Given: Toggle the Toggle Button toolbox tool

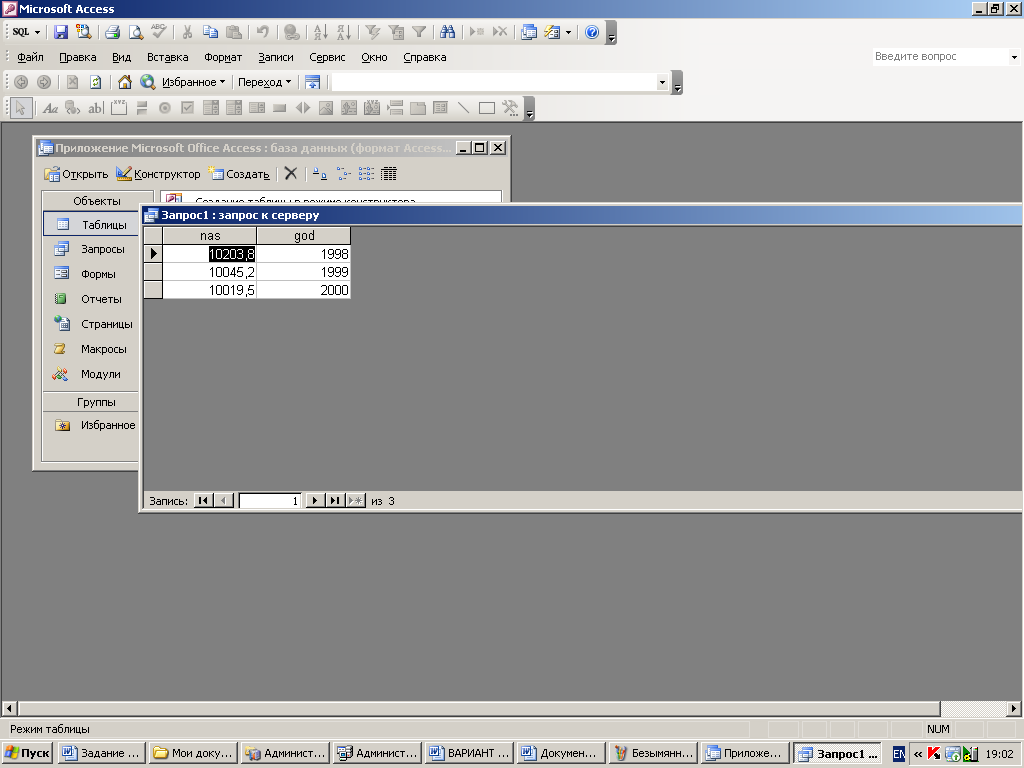Looking at the screenshot, I should click(142, 108).
